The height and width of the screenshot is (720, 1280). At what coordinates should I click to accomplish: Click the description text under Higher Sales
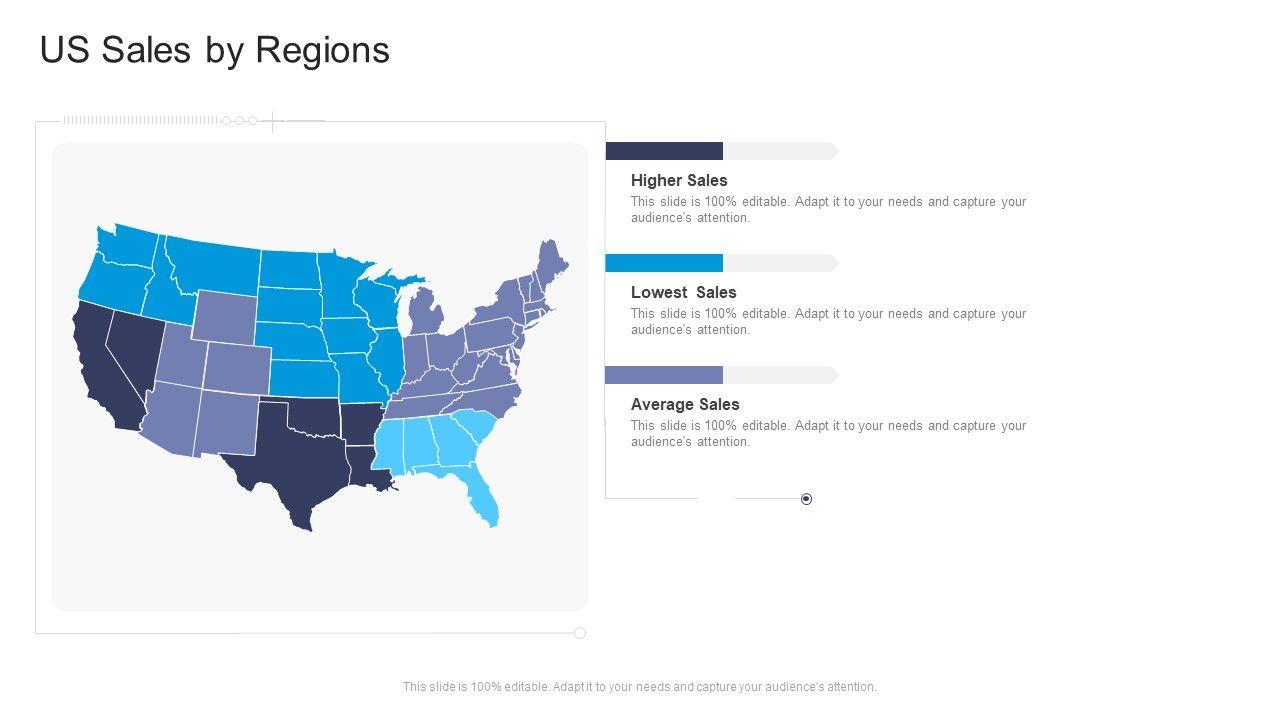pos(828,209)
